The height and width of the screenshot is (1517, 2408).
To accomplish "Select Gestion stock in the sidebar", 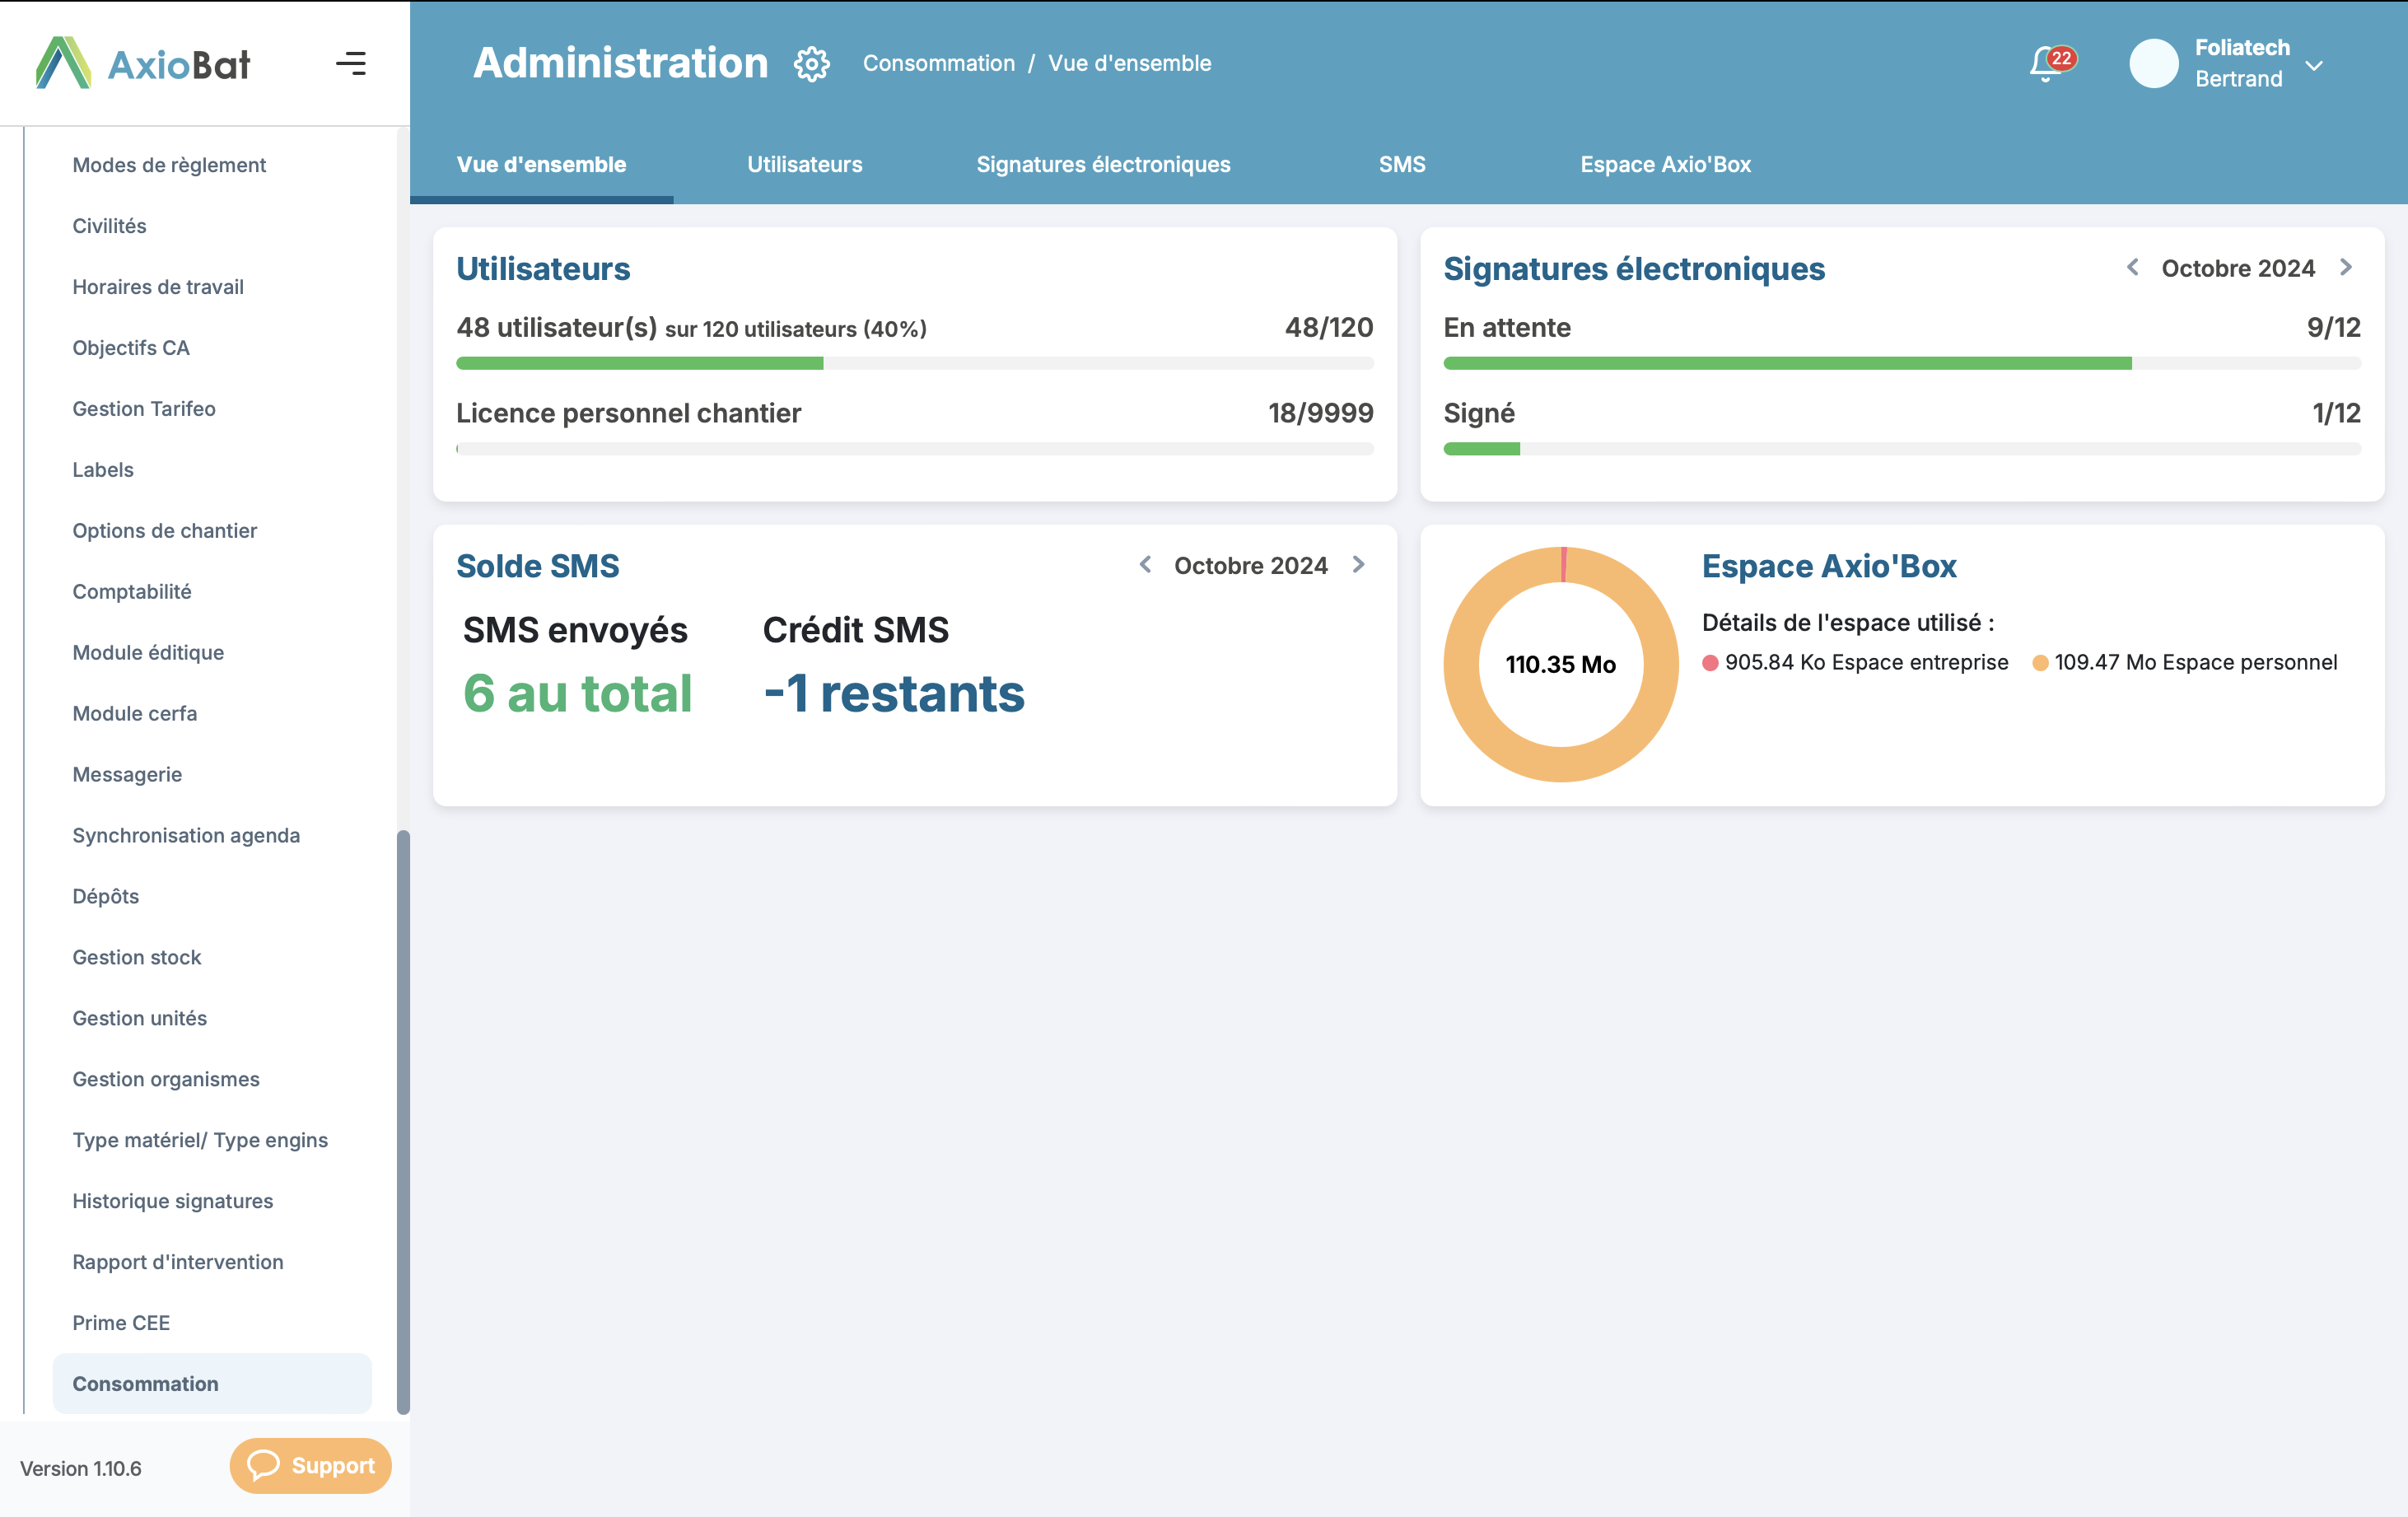I will point(136,956).
